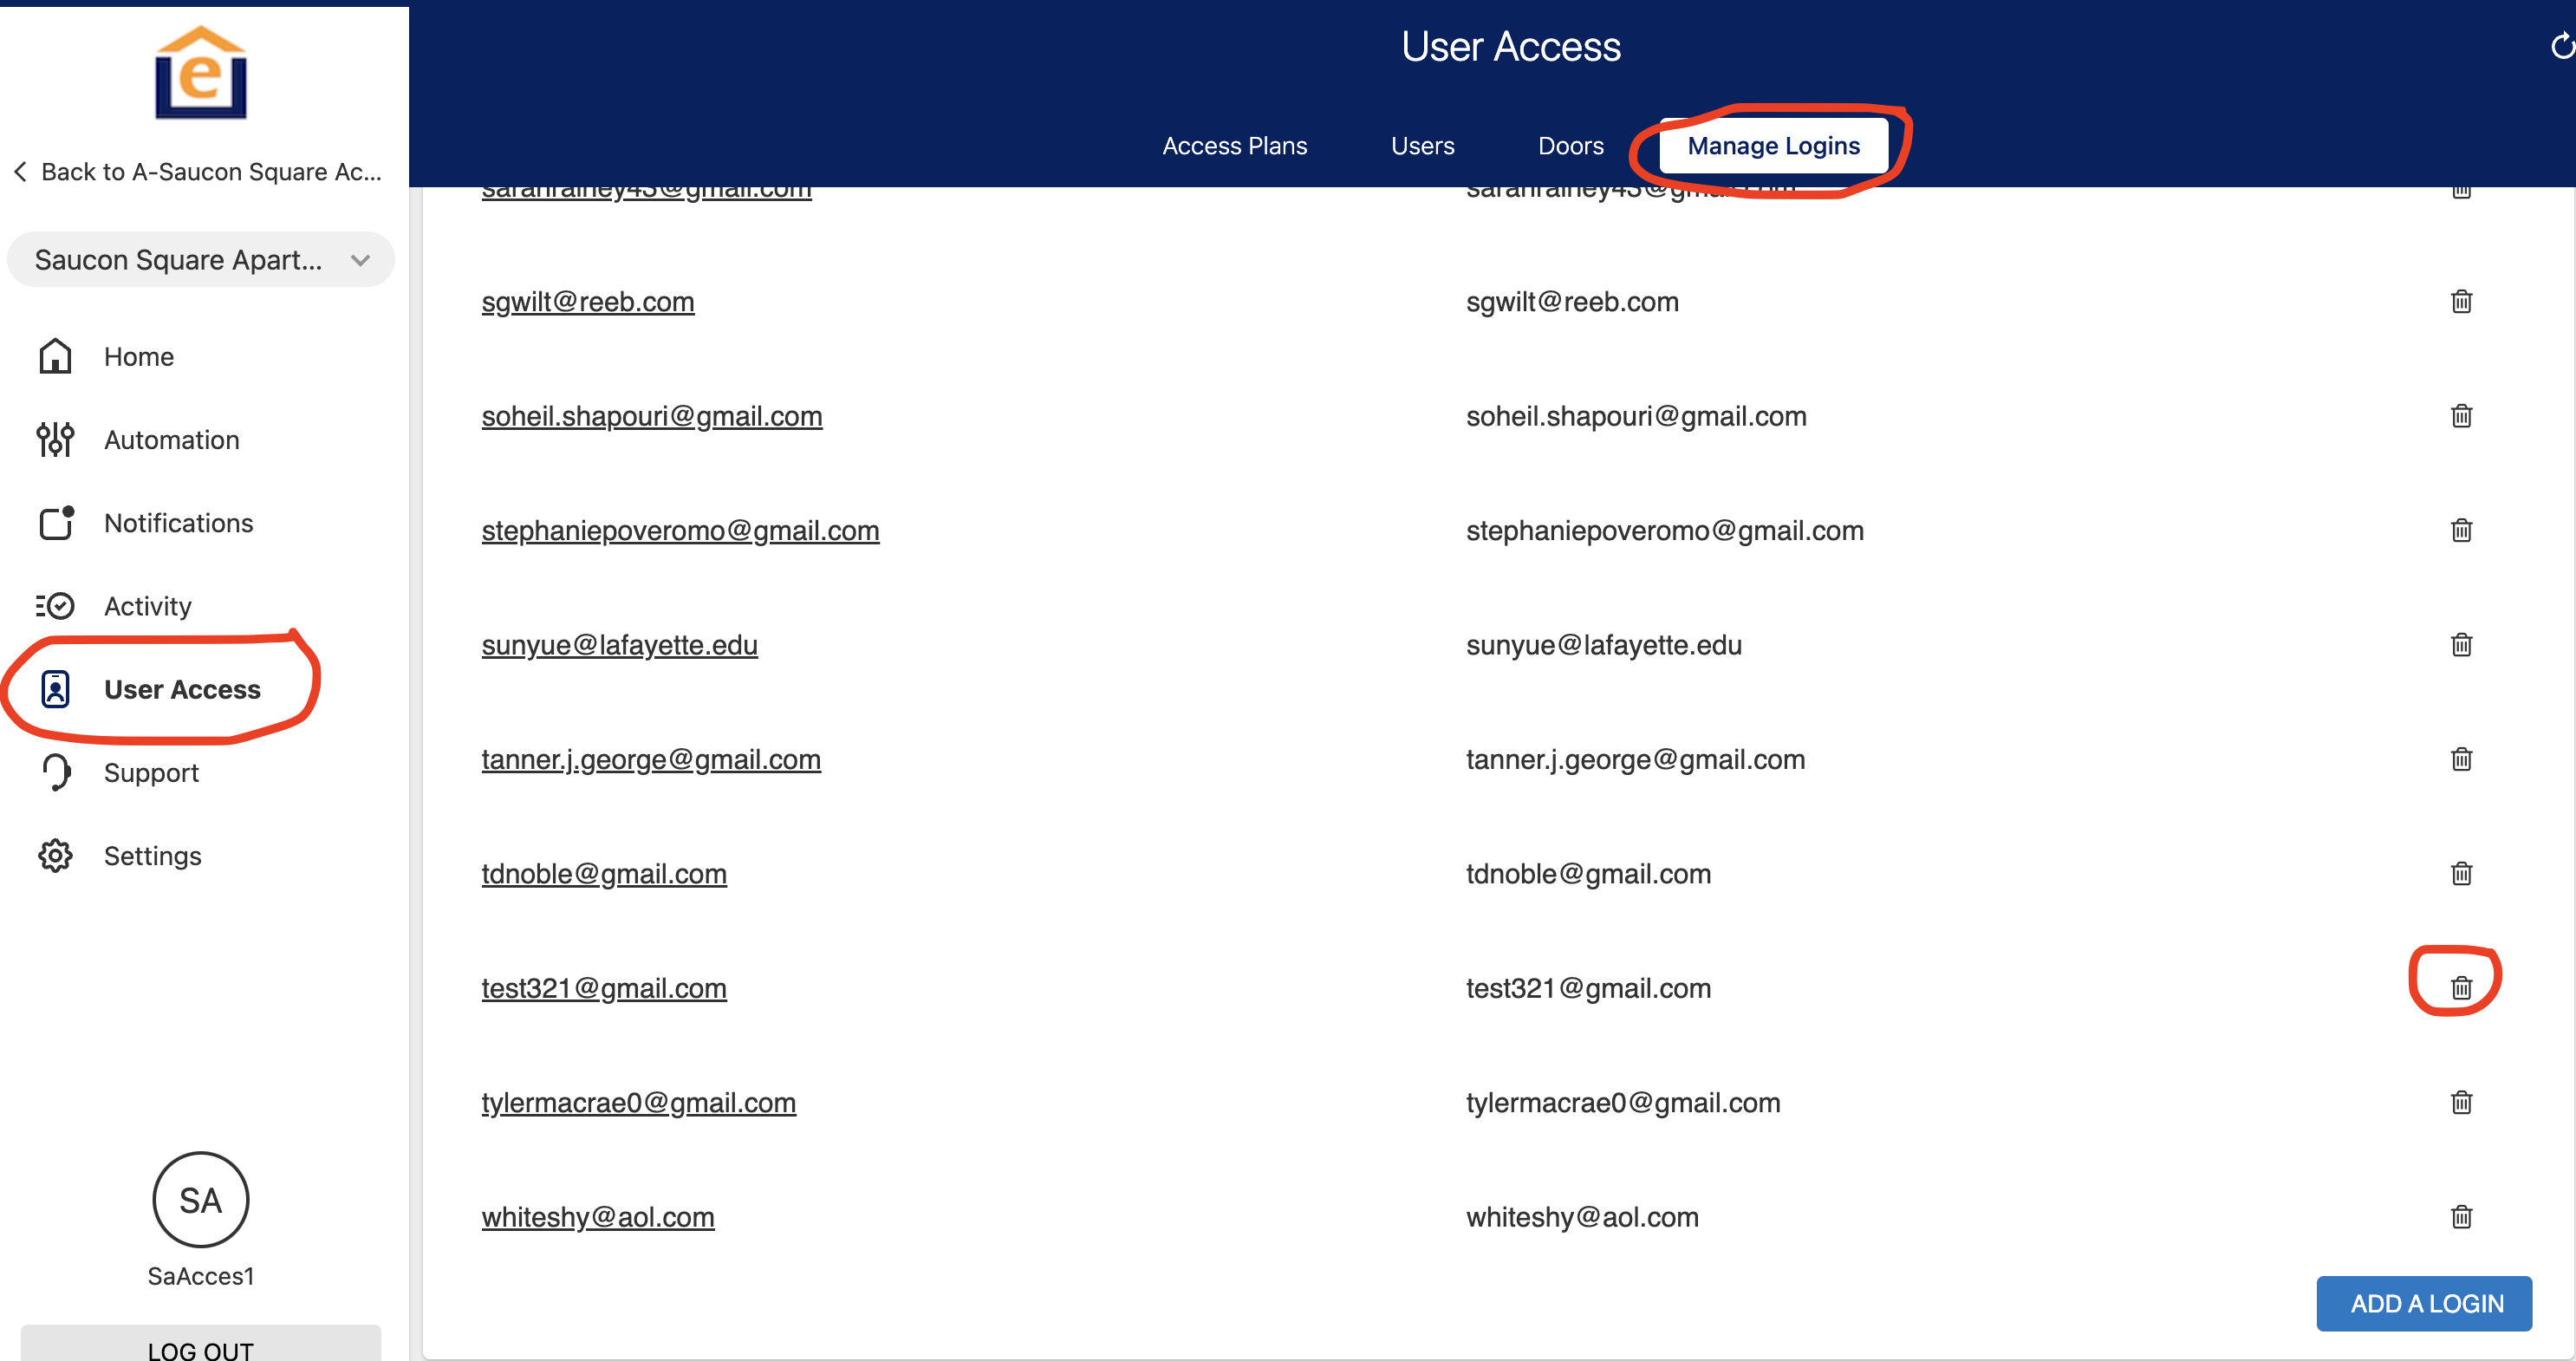2576x1361 pixels.
Task: Click the Support headset item
Action: click(151, 773)
